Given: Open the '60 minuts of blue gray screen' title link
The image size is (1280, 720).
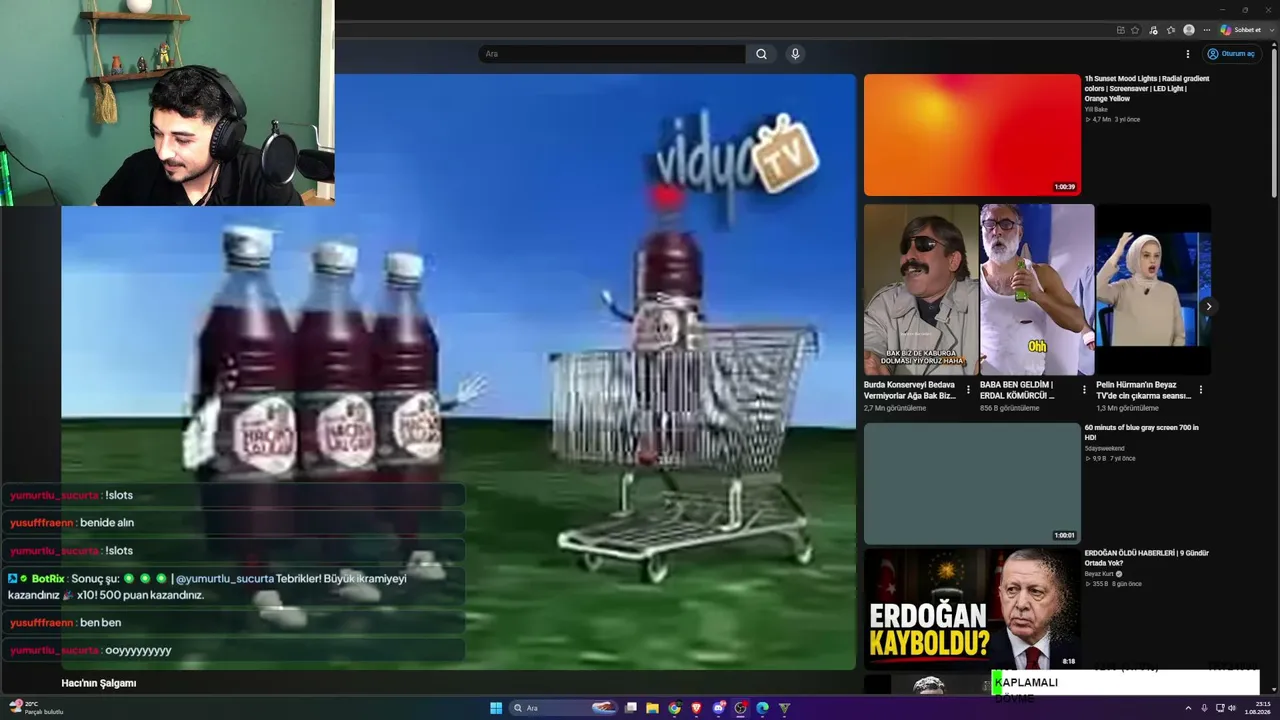Looking at the screenshot, I should click(x=1142, y=433).
